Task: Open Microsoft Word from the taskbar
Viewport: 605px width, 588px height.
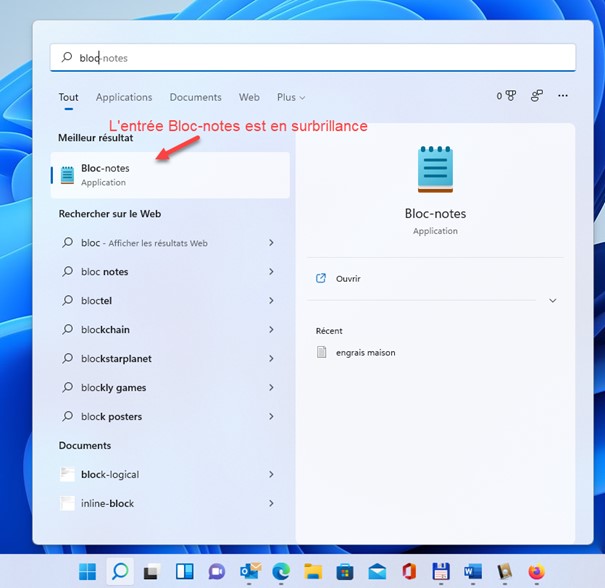Action: click(473, 572)
